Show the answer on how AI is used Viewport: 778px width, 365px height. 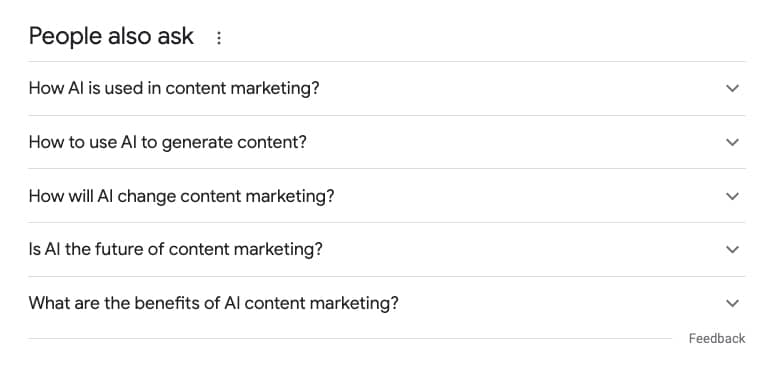[x=387, y=88]
